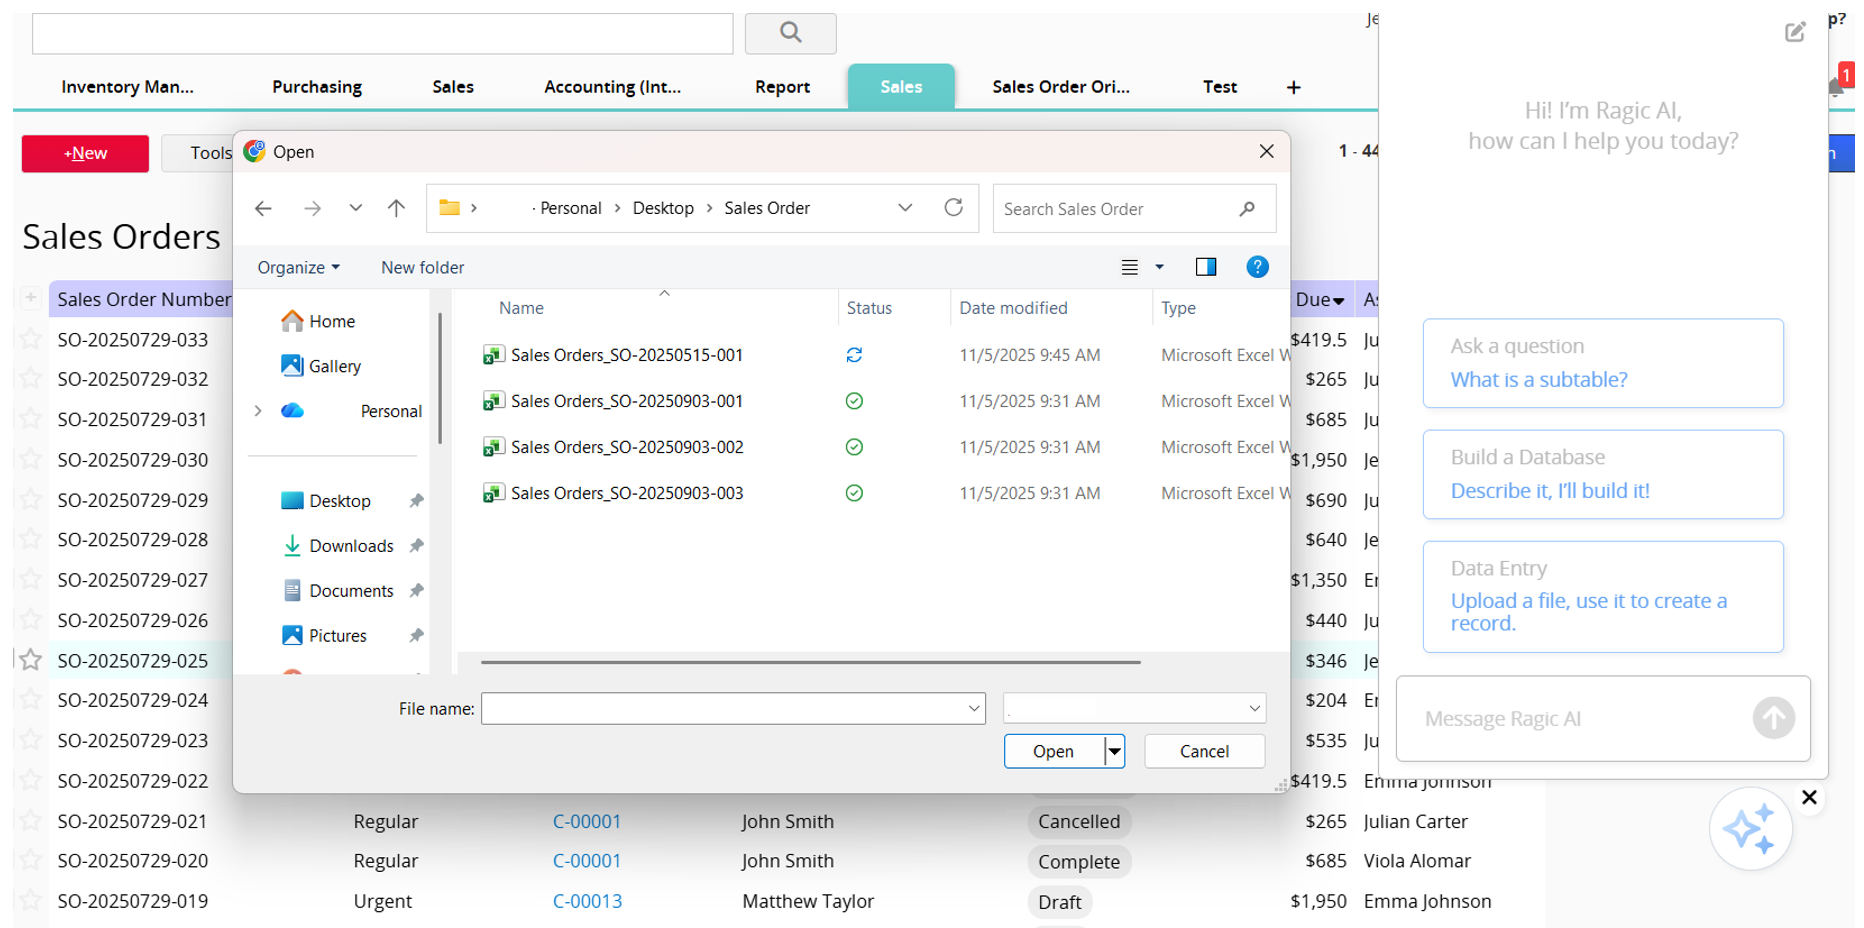
Task: Send message with the arrow button
Action: pyautogui.click(x=1773, y=718)
